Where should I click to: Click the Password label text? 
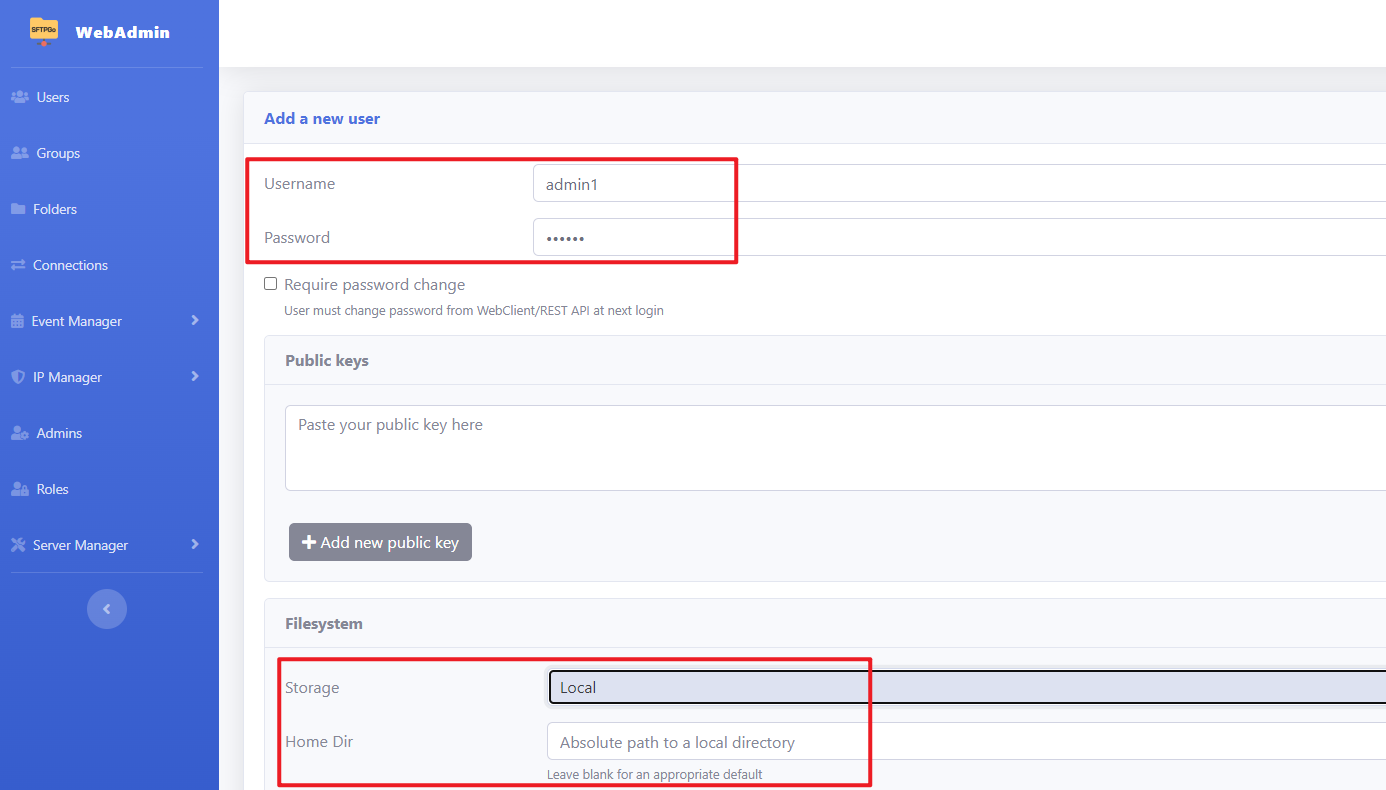click(297, 237)
